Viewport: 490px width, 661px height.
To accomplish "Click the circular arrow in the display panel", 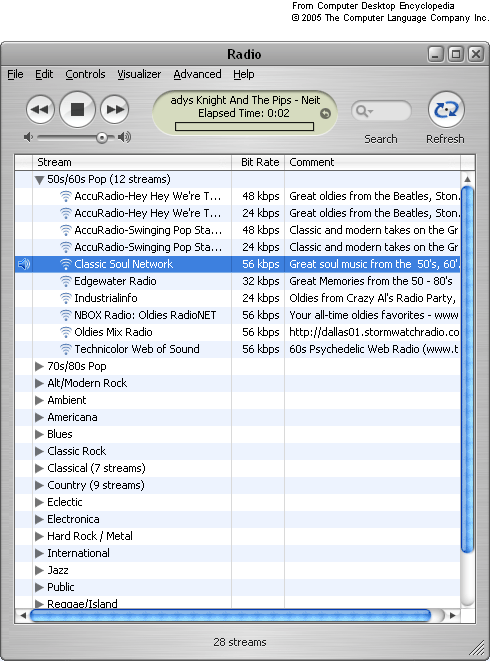I will click(325, 113).
